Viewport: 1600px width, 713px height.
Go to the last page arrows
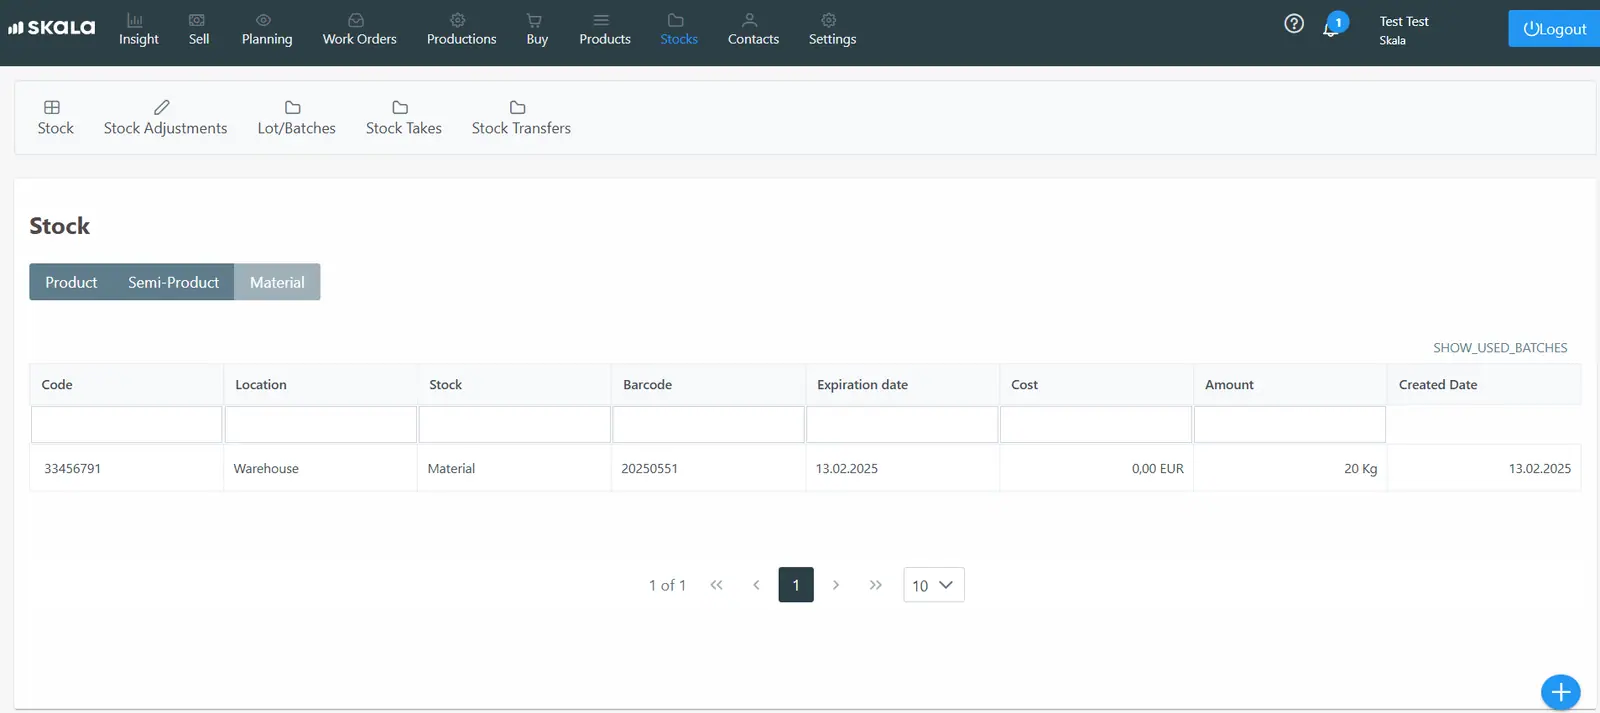coord(876,585)
